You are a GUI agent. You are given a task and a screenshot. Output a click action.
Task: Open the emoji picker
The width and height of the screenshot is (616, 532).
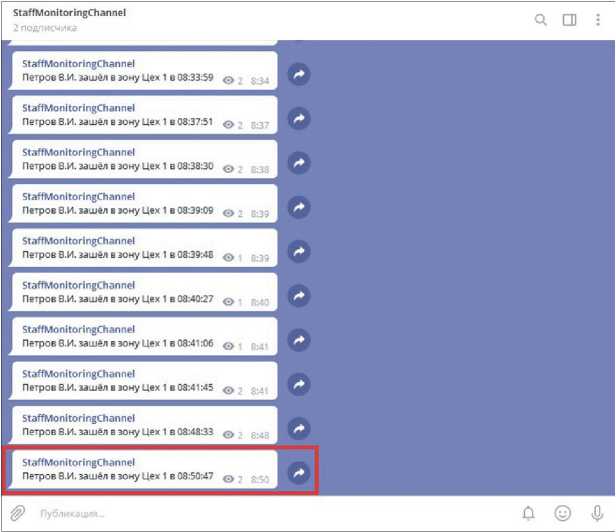[563, 513]
